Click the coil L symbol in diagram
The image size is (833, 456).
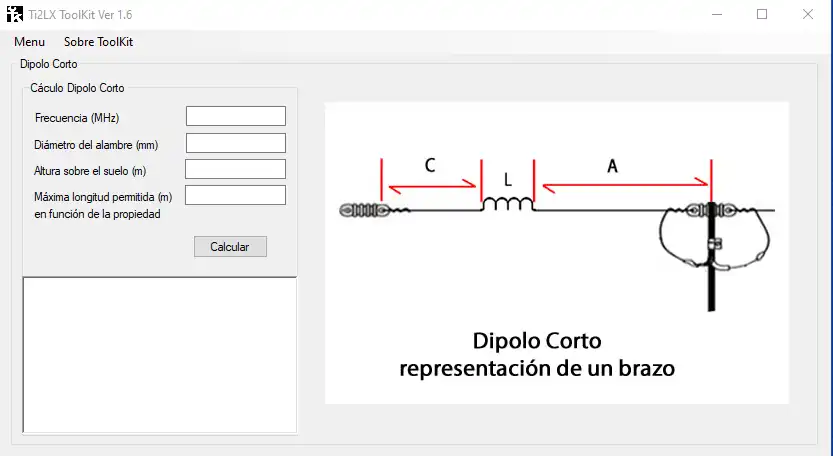click(x=507, y=204)
